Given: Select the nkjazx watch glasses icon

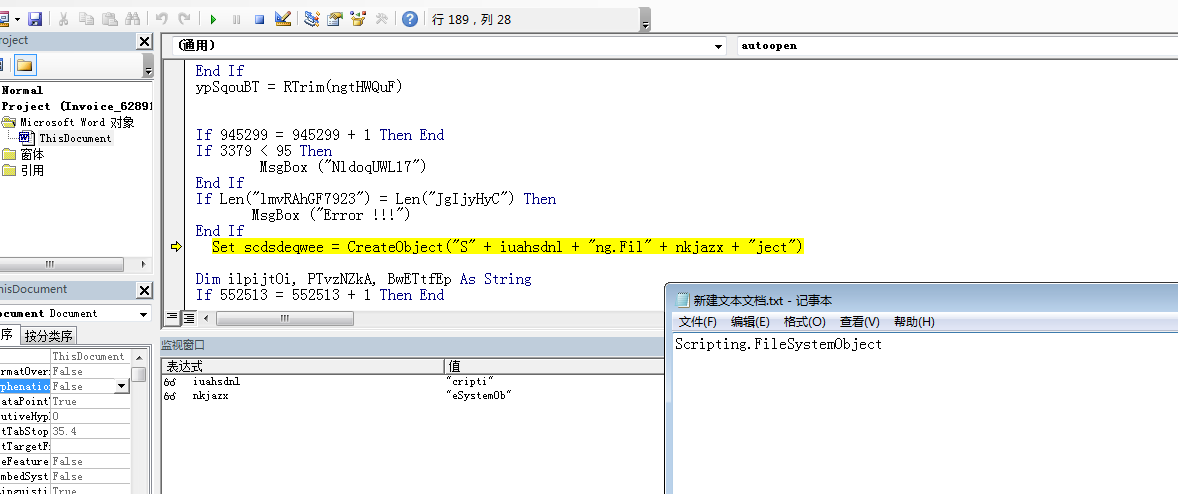Looking at the screenshot, I should click(171, 395).
